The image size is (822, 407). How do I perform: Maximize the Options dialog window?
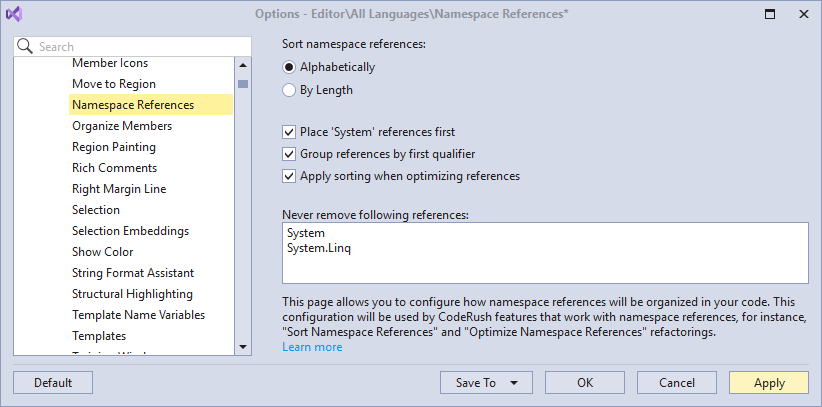[769, 15]
